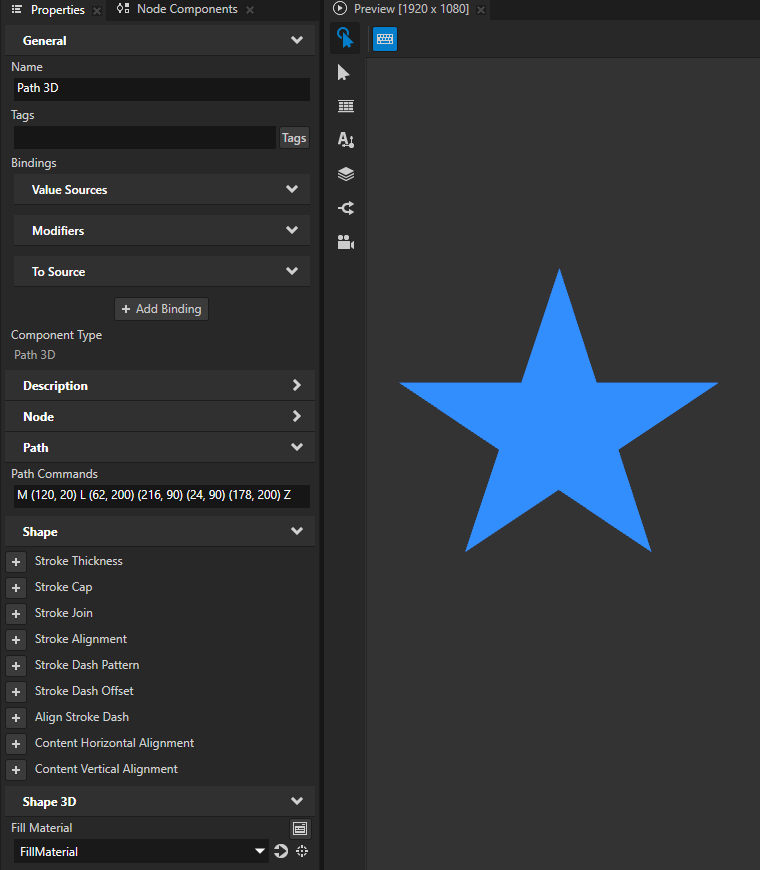Add the Stroke Dash Pattern property with plus
This screenshot has height=870, width=760.
pyautogui.click(x=16, y=666)
